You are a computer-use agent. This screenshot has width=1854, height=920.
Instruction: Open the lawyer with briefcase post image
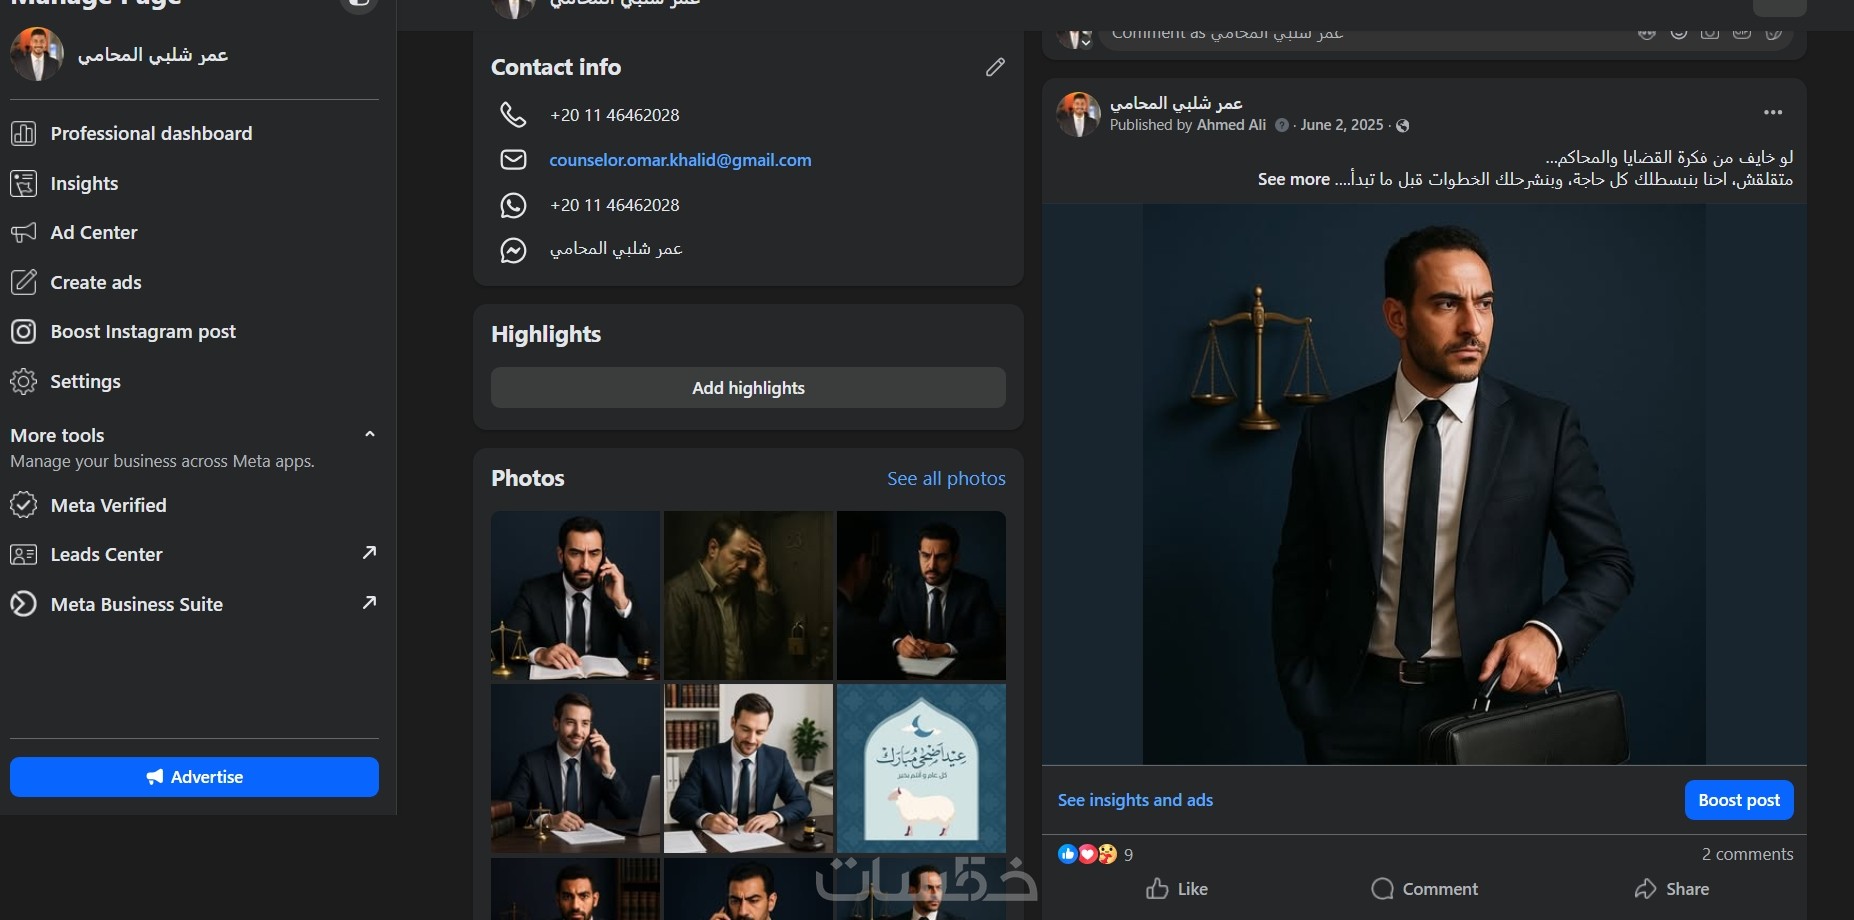[x=1424, y=485]
